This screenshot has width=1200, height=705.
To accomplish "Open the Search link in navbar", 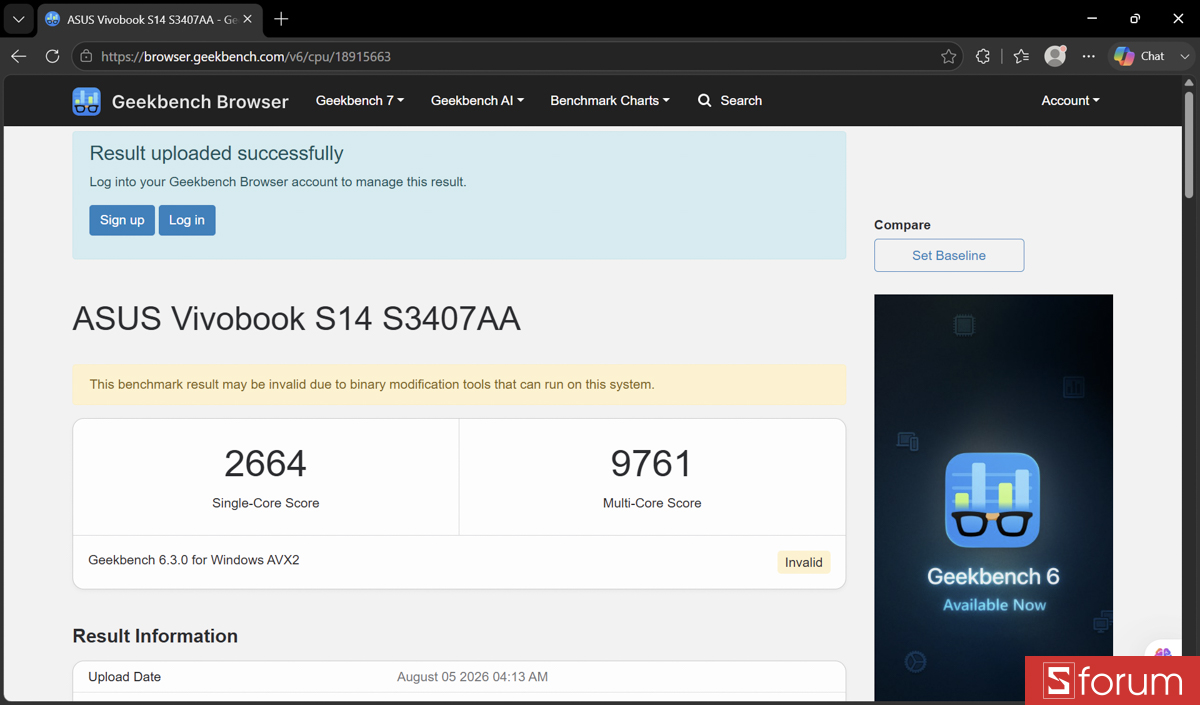I will [x=730, y=101].
